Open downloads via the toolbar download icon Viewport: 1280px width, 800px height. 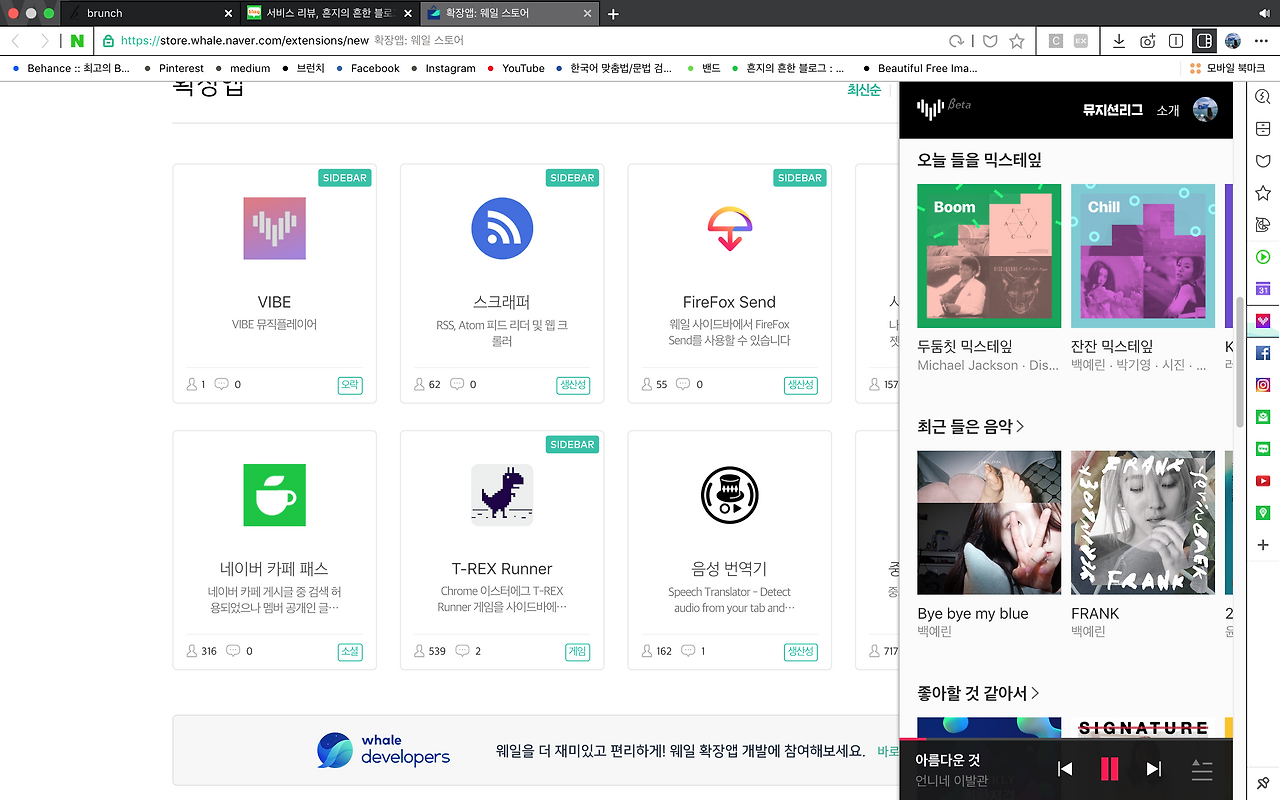[x=1120, y=41]
